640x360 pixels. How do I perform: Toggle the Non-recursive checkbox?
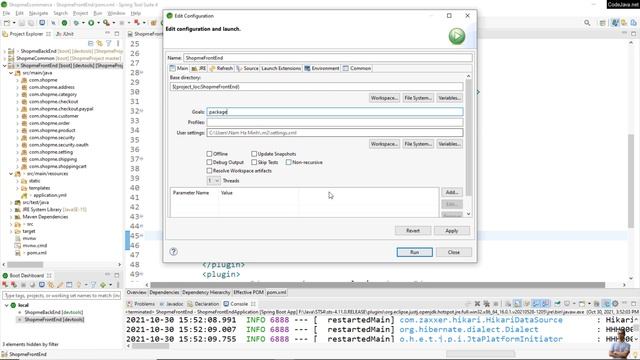pyautogui.click(x=289, y=162)
